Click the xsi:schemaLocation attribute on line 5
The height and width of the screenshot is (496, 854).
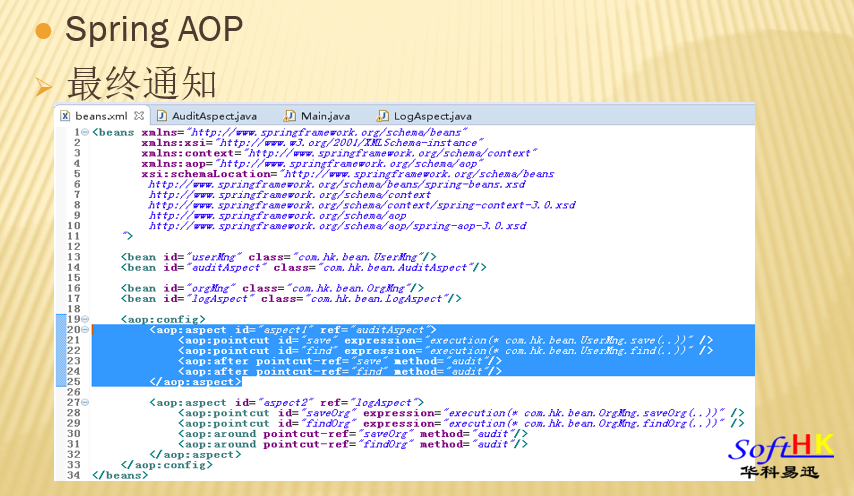pyautogui.click(x=348, y=174)
